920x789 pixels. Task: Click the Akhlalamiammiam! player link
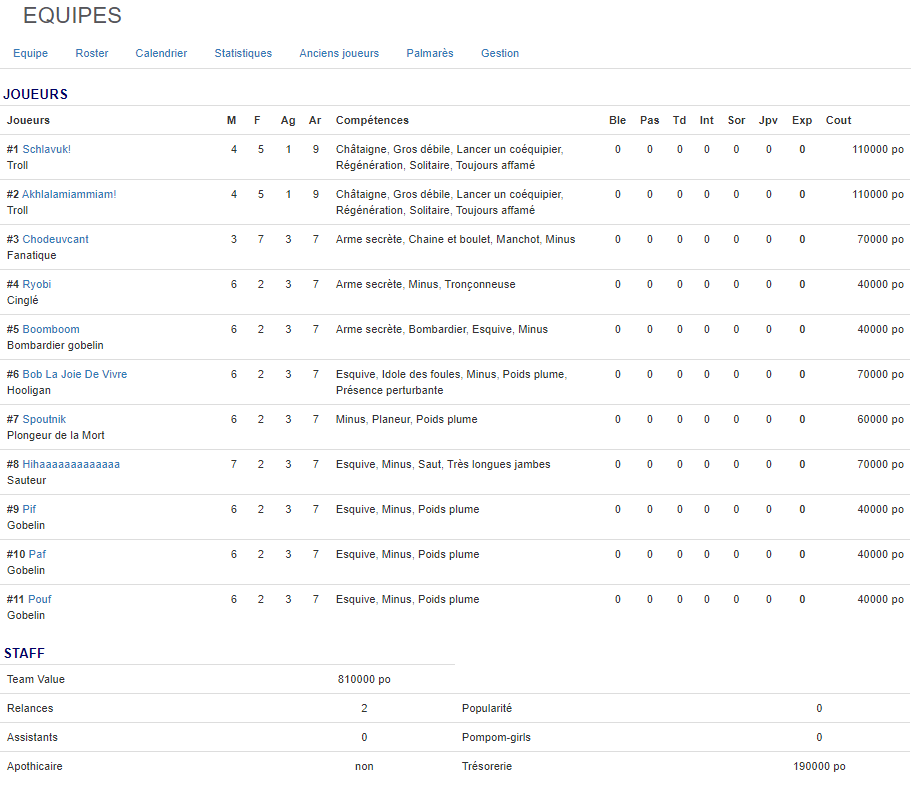coord(69,194)
